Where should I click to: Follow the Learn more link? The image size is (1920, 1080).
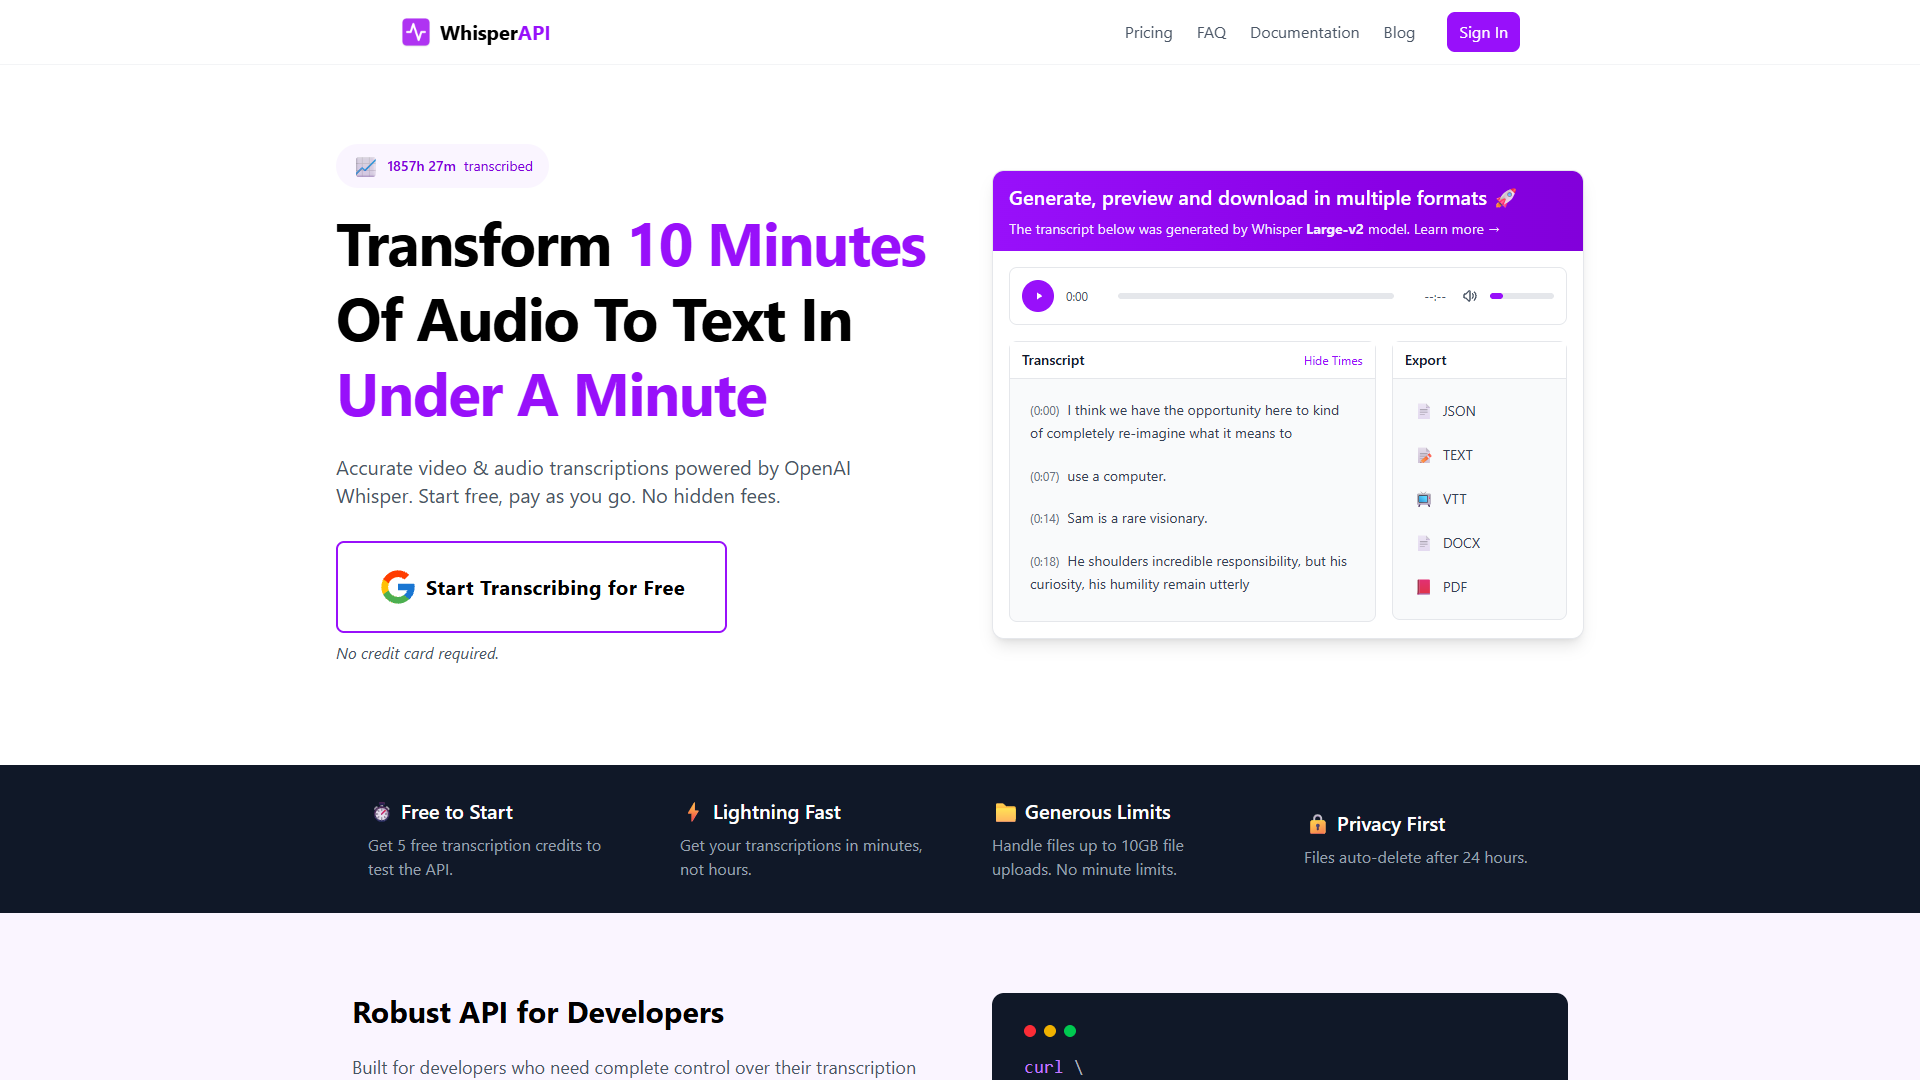[1457, 229]
